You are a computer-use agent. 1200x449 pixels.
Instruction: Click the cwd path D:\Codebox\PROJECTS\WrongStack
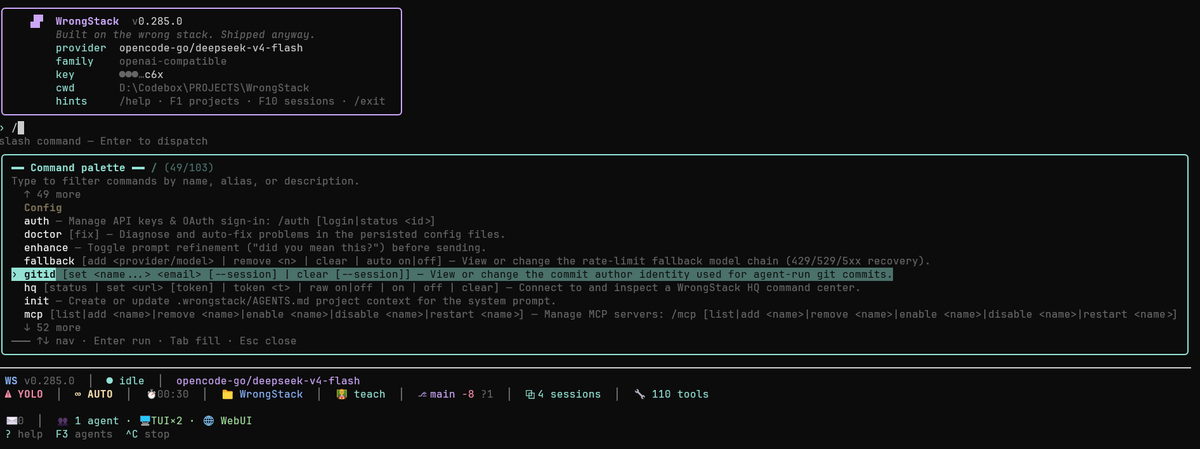coord(214,88)
